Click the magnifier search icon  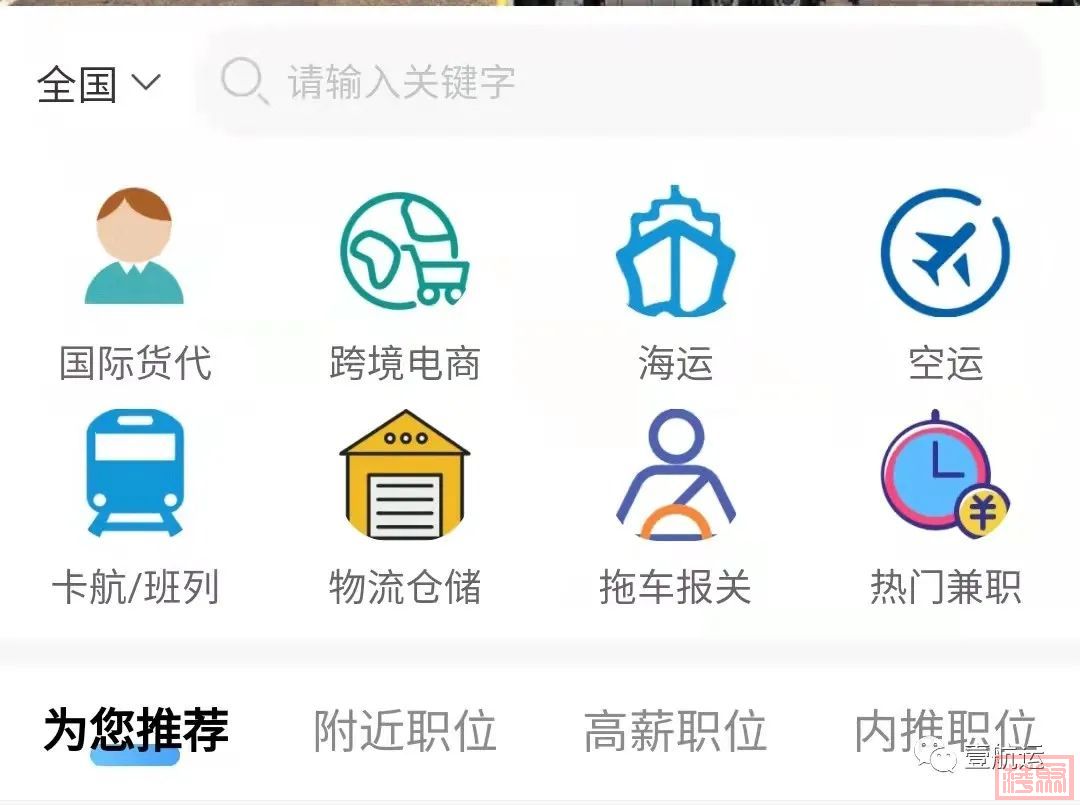point(244,81)
